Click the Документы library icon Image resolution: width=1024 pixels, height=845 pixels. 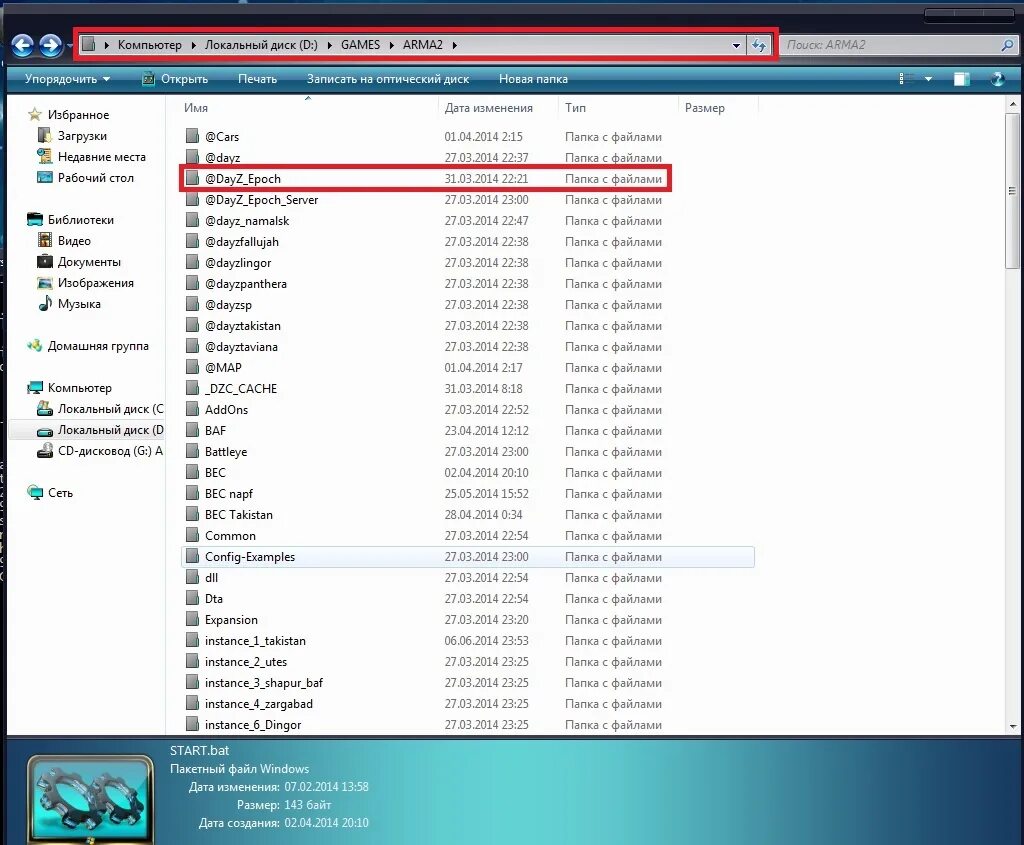click(x=44, y=261)
